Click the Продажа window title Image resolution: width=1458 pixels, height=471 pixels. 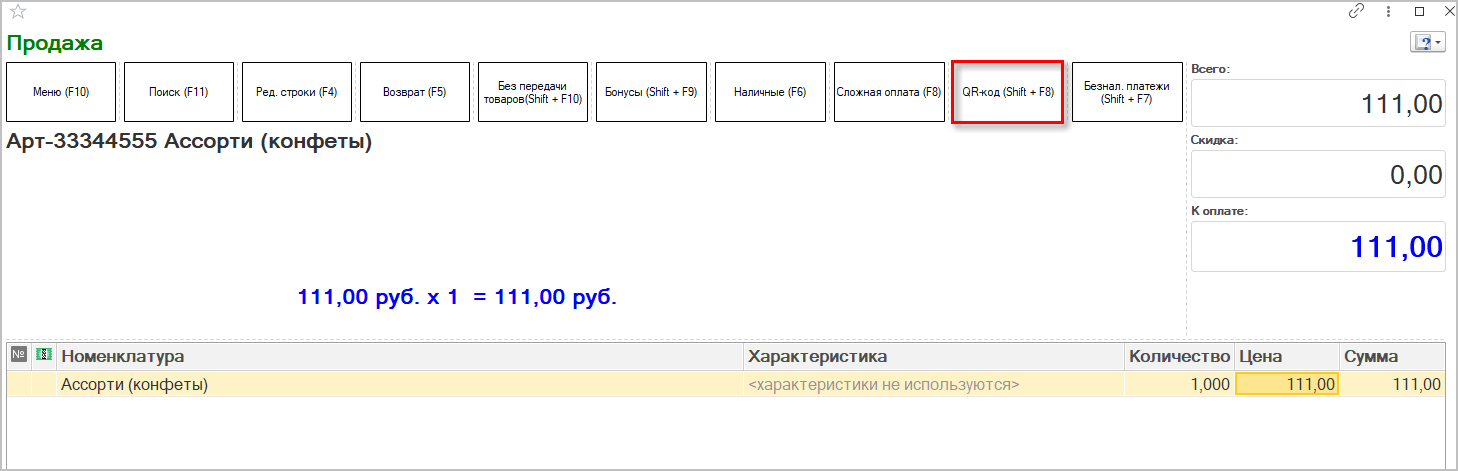point(55,43)
